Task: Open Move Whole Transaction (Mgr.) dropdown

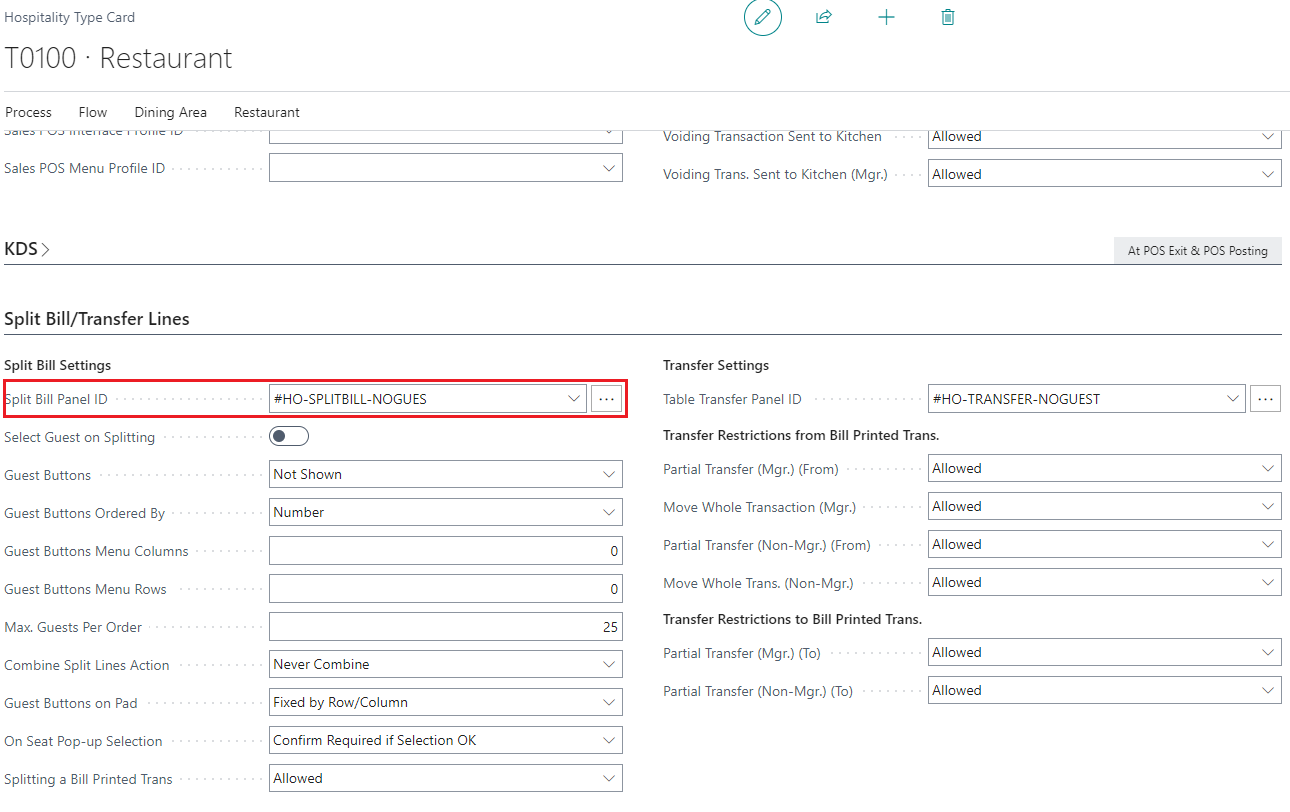Action: [x=1104, y=507]
